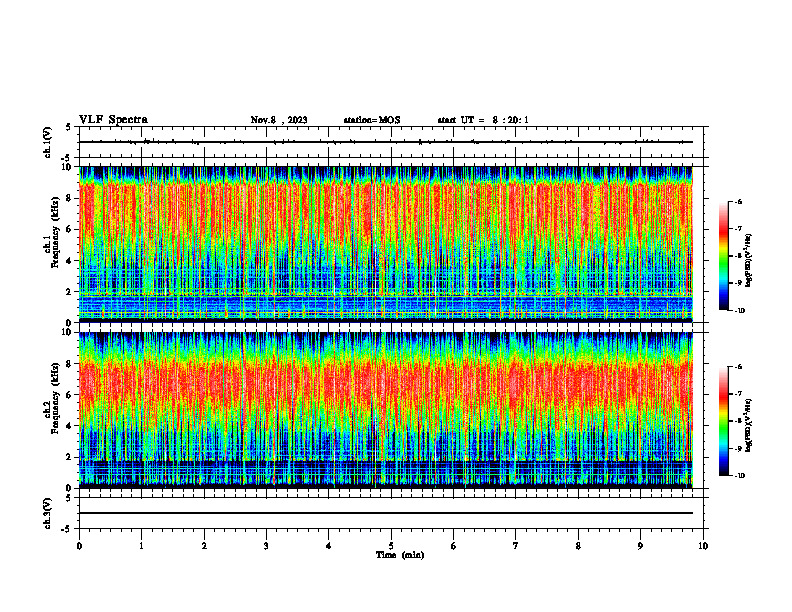The image size is (792, 612).
Task: Click the log(PSD) unit label of ch.1 color scale
Action: click(x=749, y=261)
